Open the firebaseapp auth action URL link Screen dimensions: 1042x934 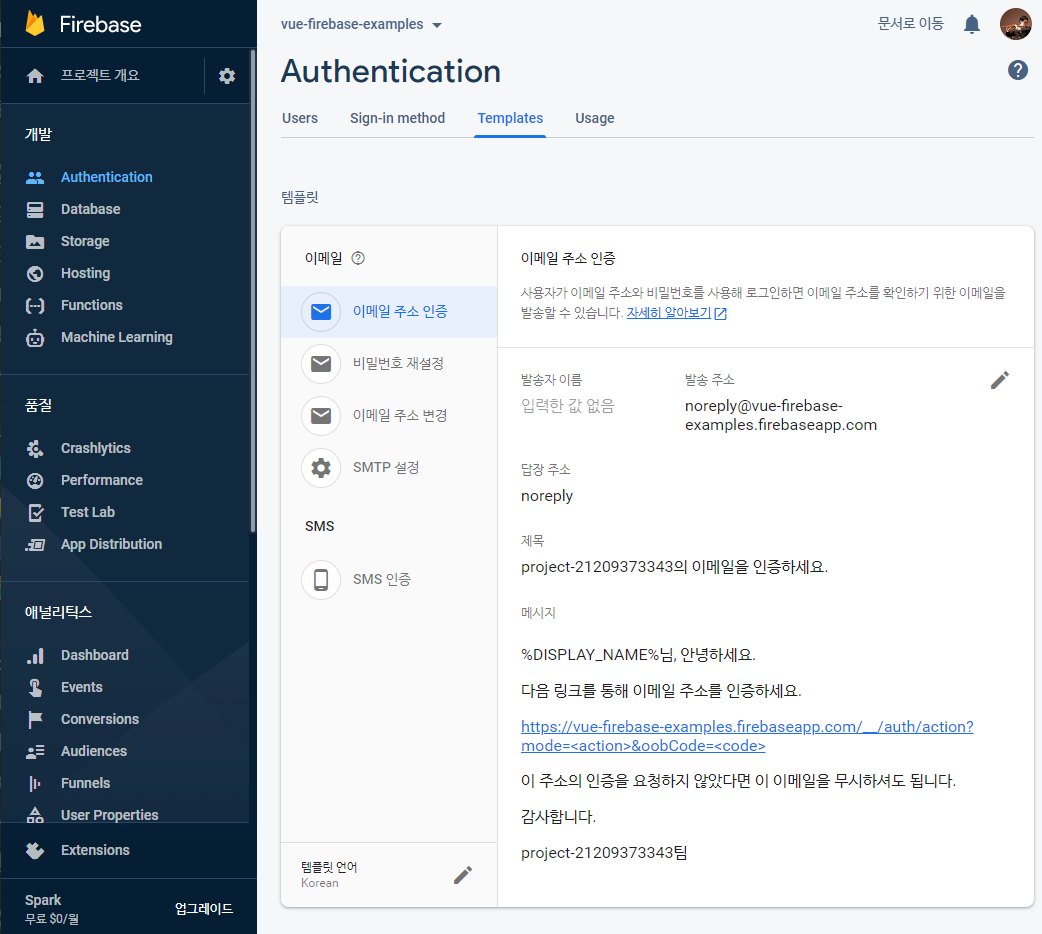click(747, 737)
